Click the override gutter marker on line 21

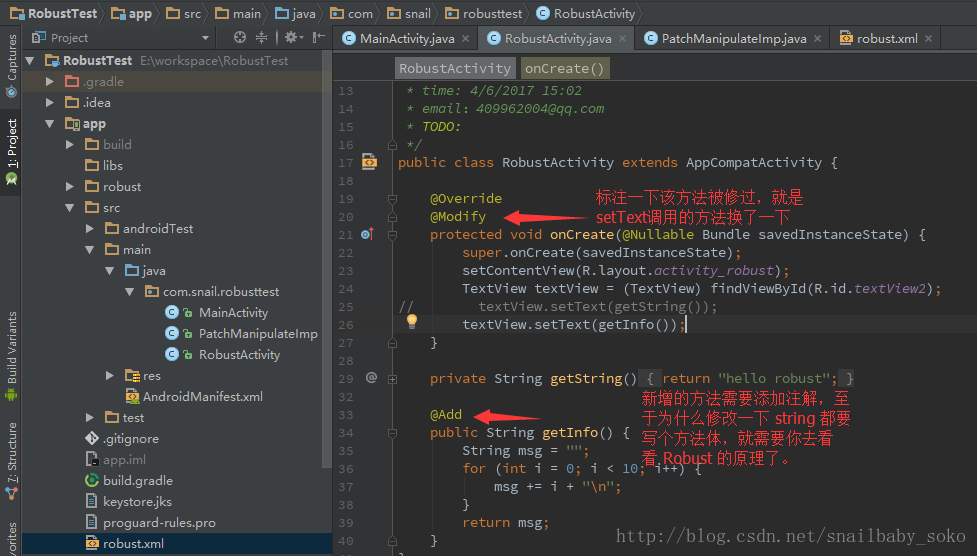tap(367, 234)
